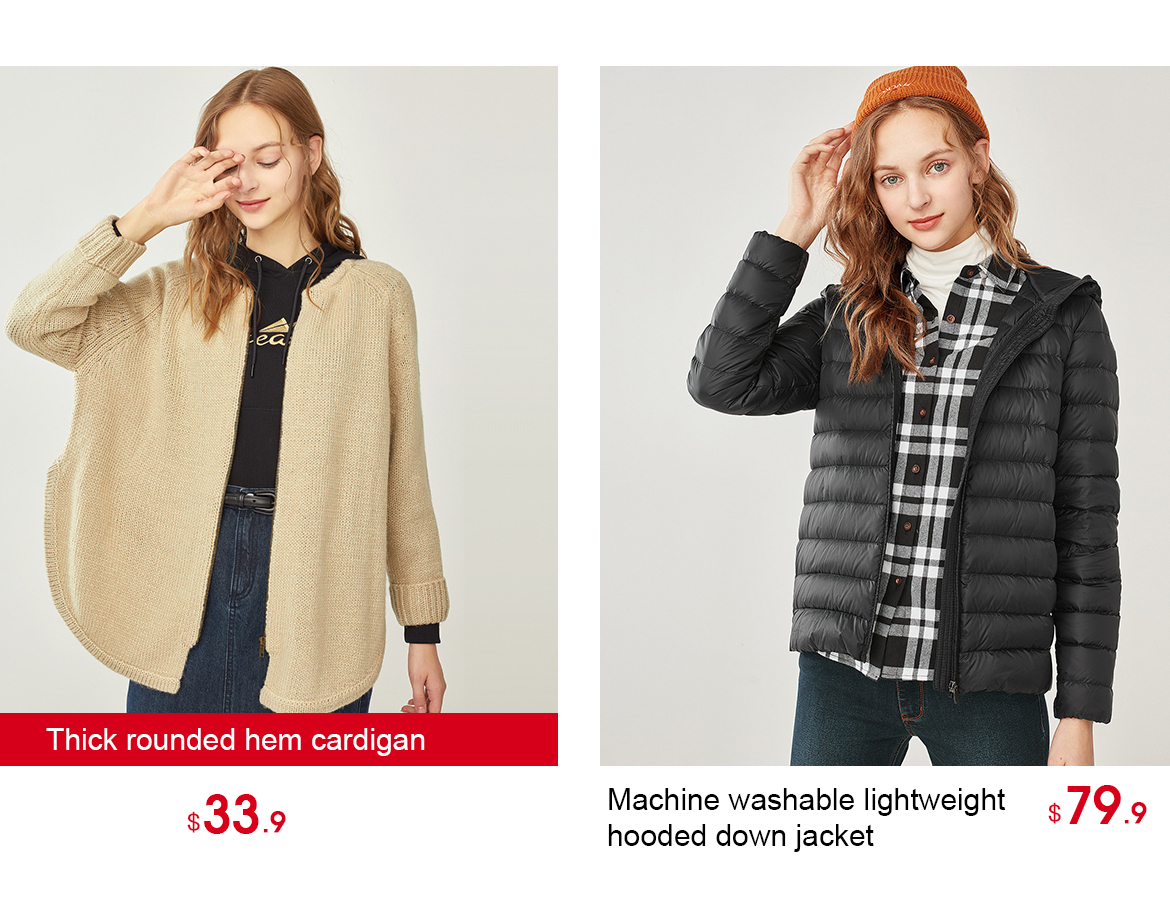Open the black down jacket product photo
Screen dimensions: 1170x904
click(885, 415)
